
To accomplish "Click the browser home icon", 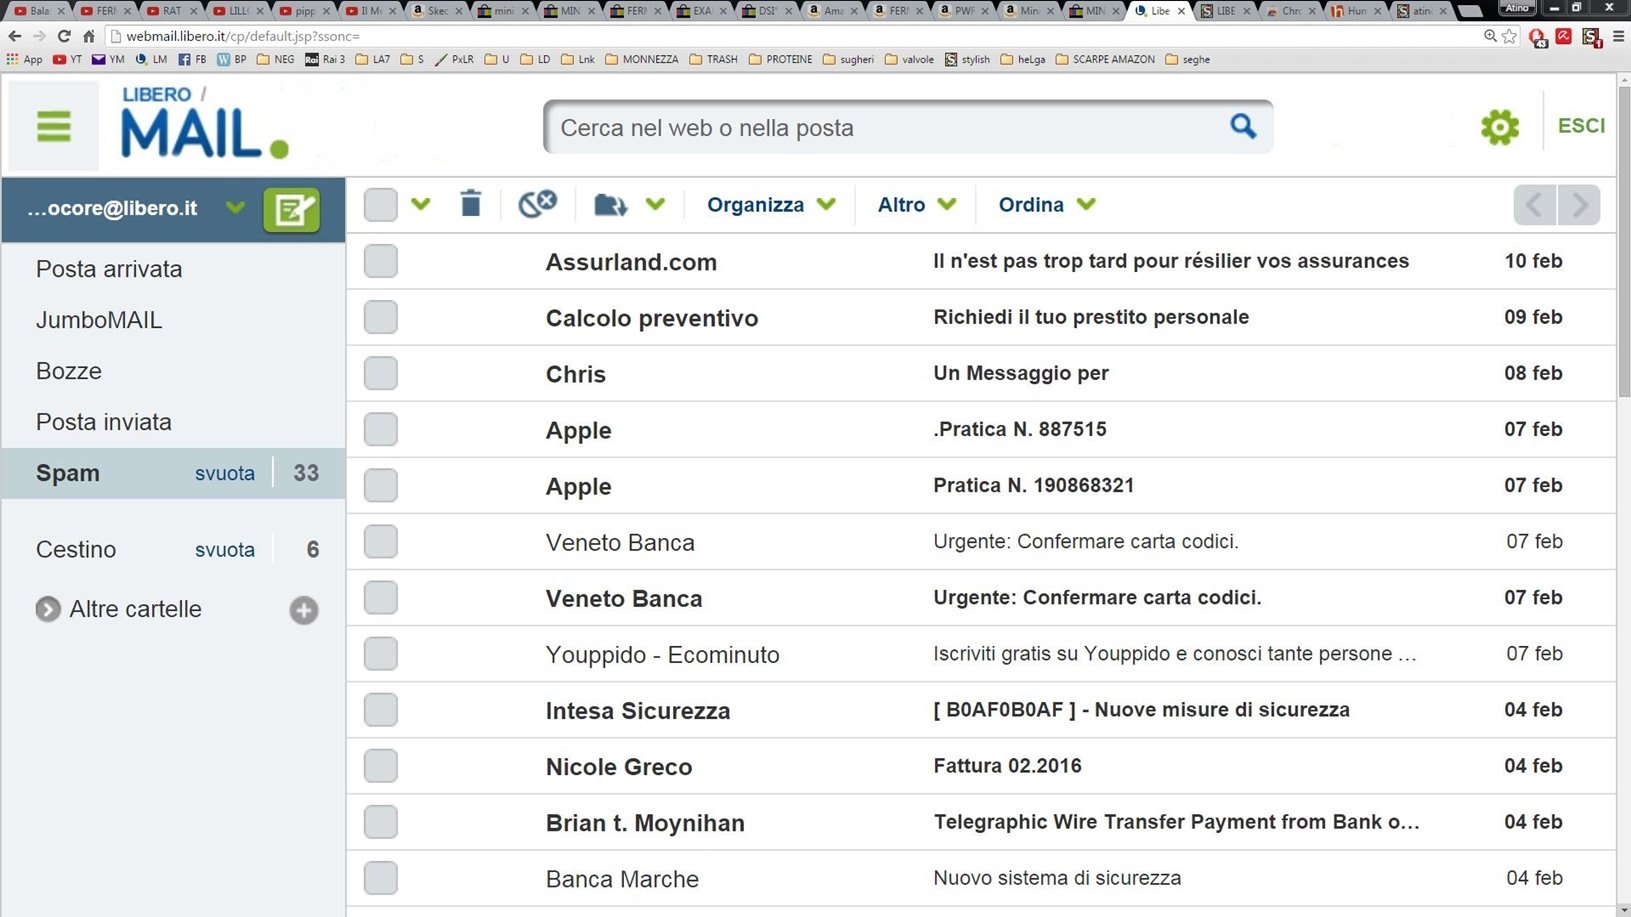I will 89,36.
